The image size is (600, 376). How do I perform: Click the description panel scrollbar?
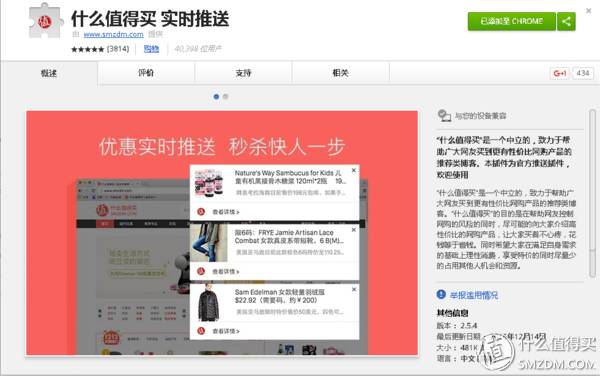pyautogui.click(x=592, y=193)
